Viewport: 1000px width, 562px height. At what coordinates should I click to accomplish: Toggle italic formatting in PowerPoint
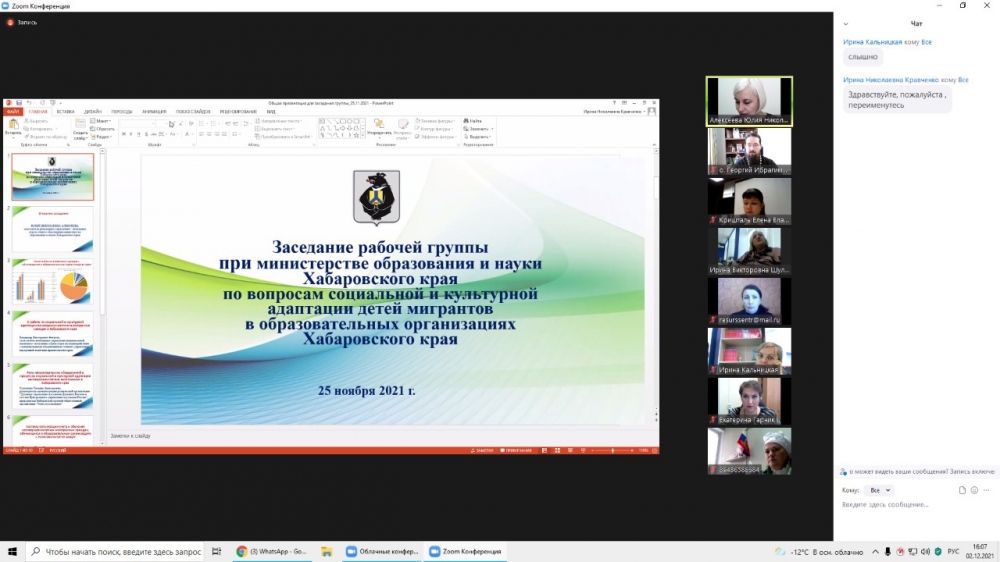(131, 134)
